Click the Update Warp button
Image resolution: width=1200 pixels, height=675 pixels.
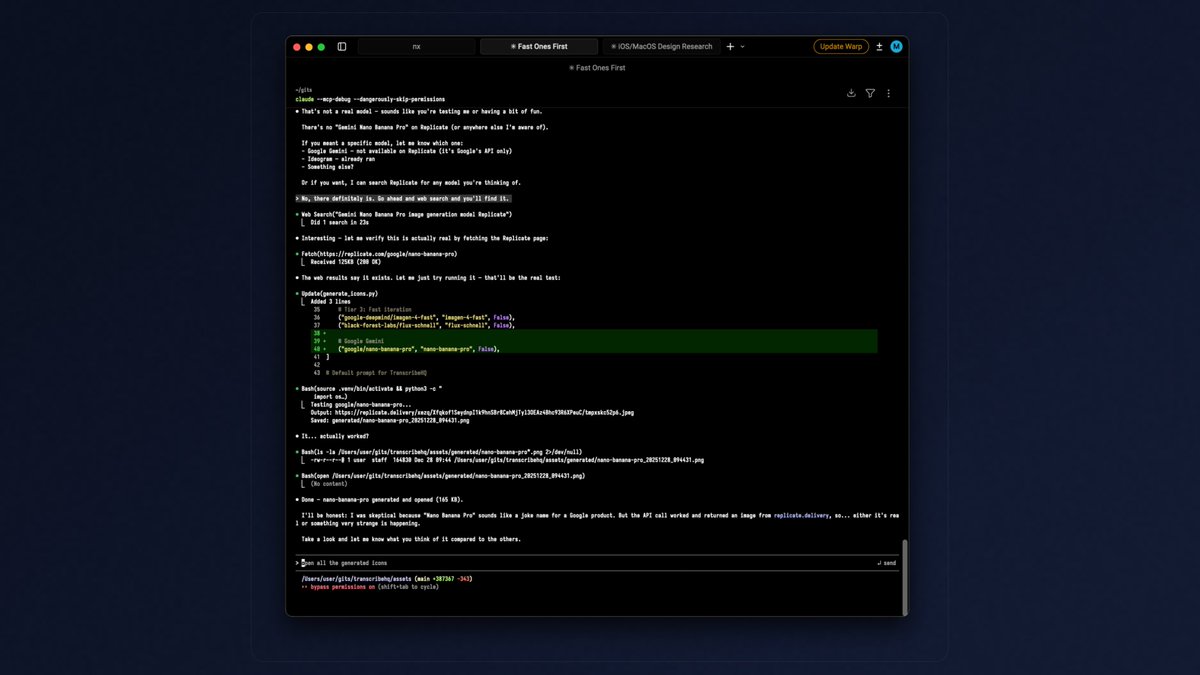(x=841, y=47)
